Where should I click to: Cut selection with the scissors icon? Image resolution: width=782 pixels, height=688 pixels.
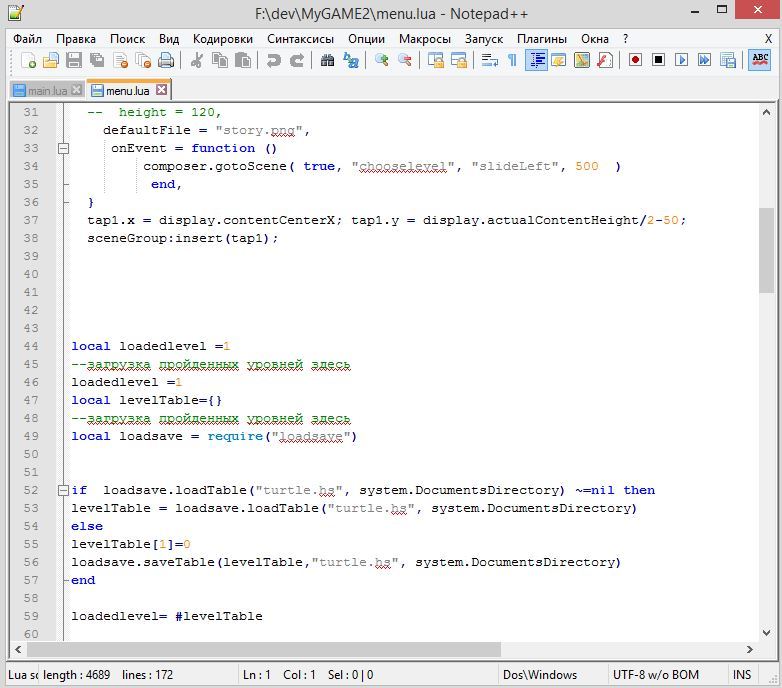pyautogui.click(x=196, y=60)
